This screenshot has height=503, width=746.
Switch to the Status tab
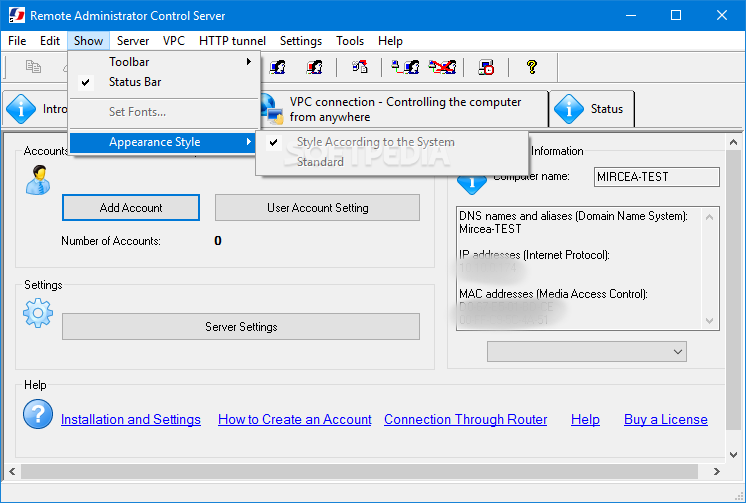click(591, 109)
